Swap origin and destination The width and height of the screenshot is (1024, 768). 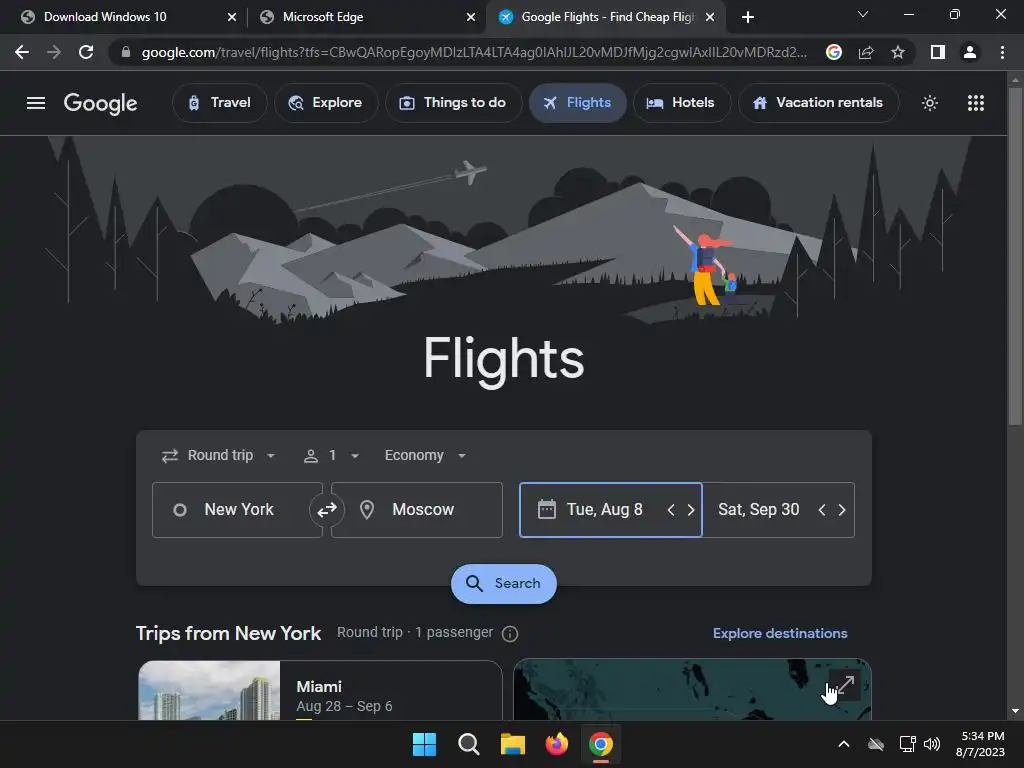(327, 509)
